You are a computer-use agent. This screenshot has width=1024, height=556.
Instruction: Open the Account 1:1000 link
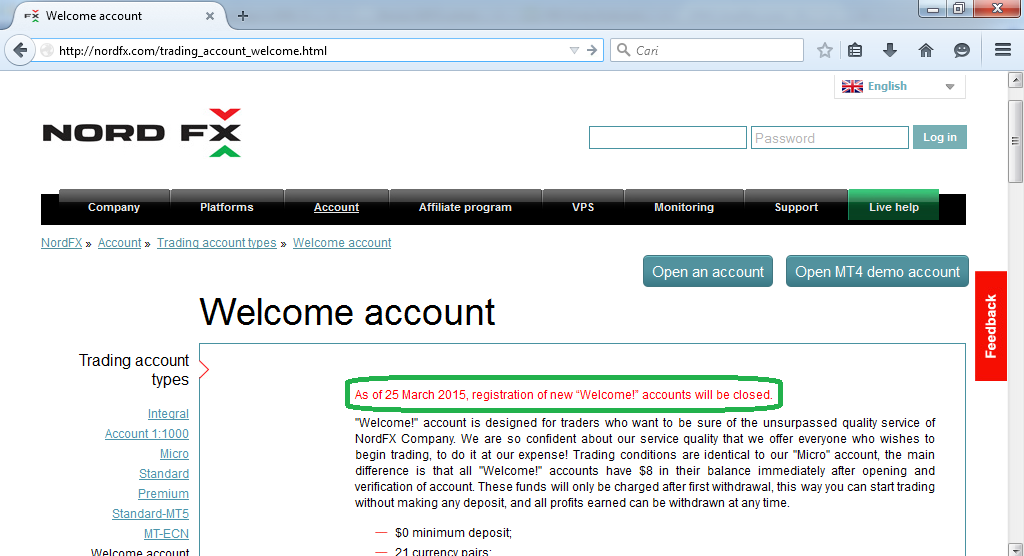click(146, 434)
